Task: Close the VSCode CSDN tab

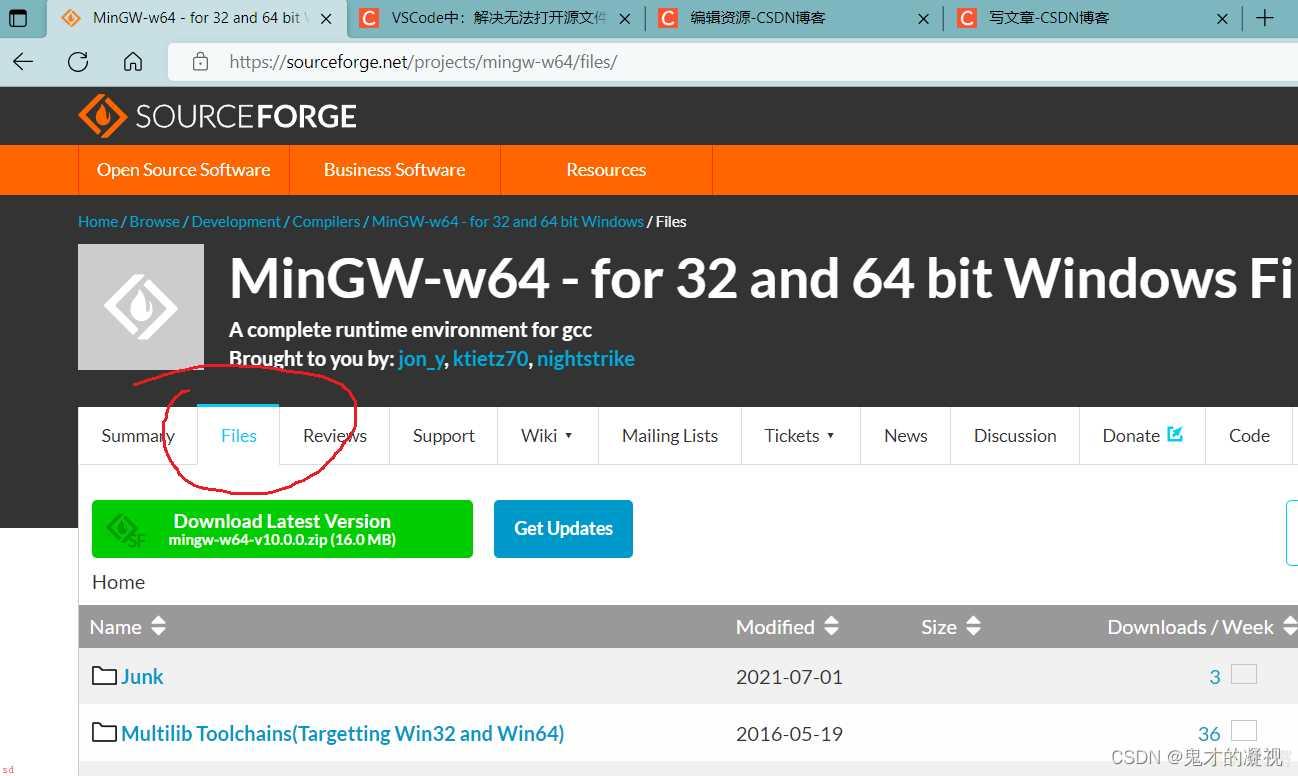Action: 624,19
